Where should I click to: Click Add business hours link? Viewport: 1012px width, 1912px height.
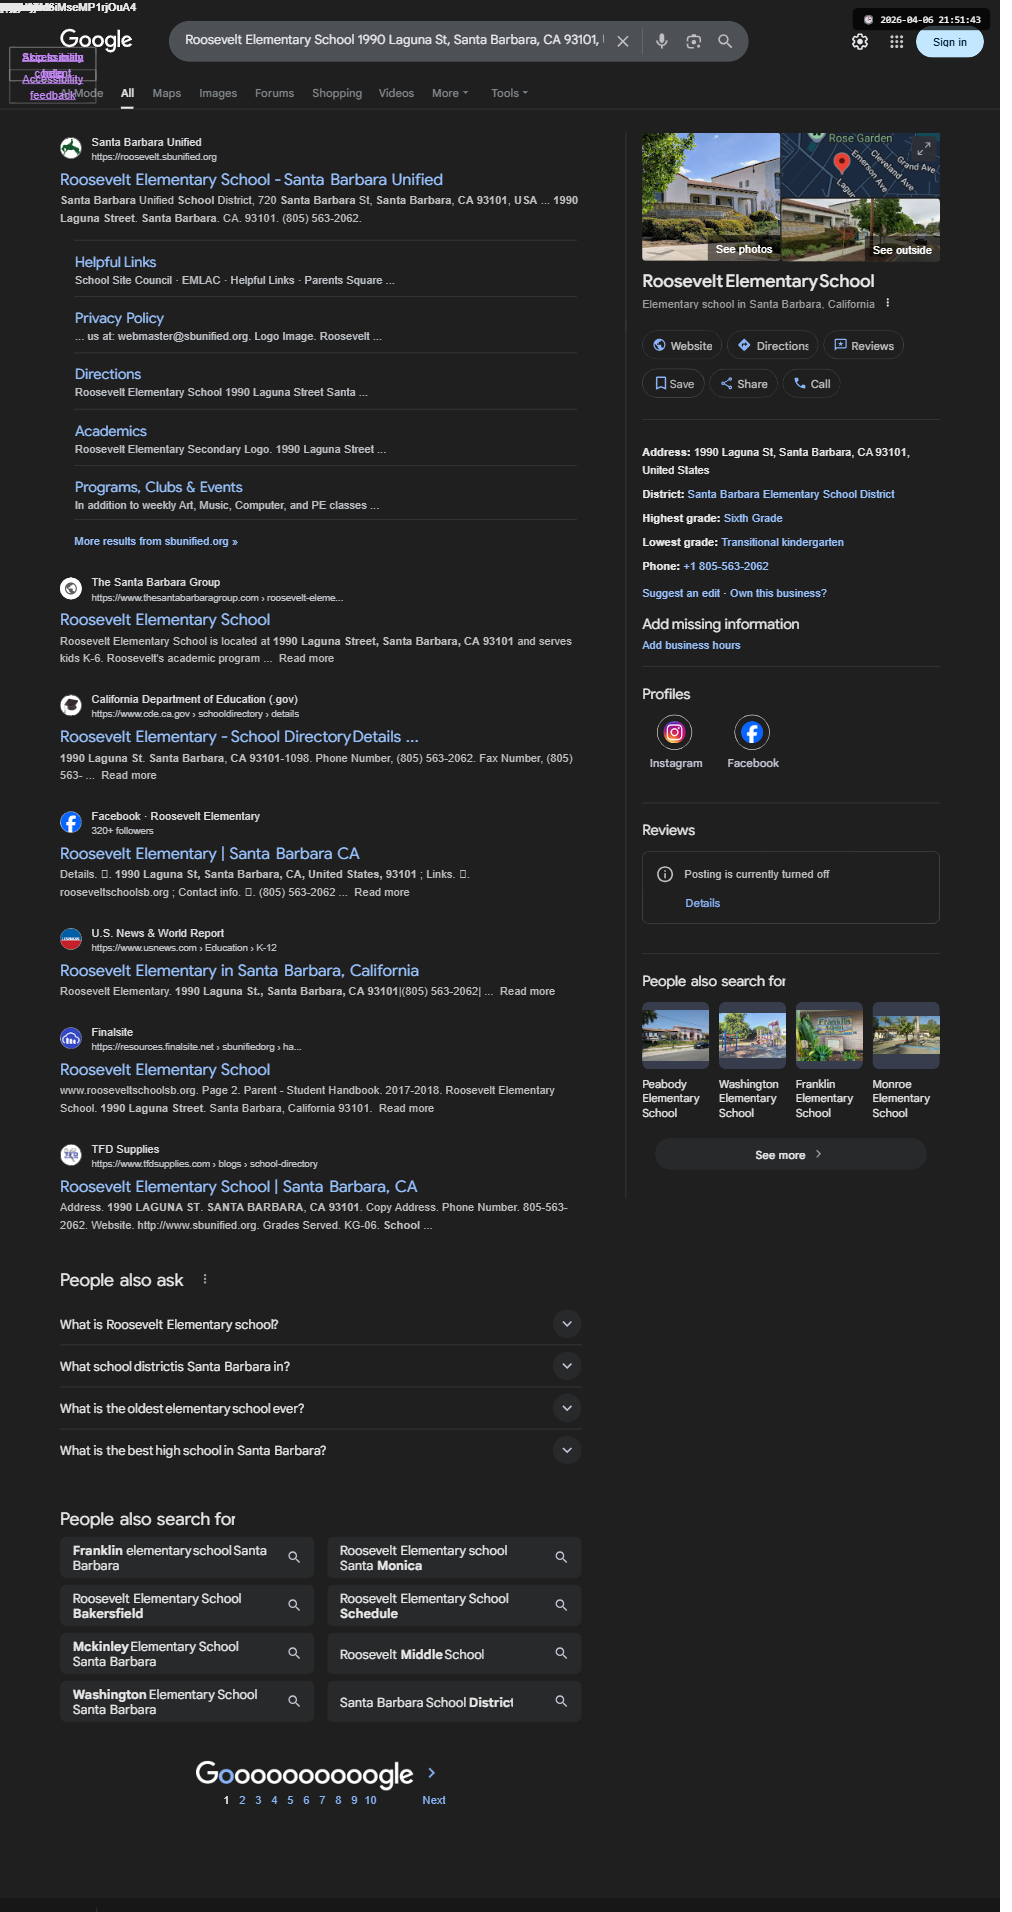pos(691,645)
